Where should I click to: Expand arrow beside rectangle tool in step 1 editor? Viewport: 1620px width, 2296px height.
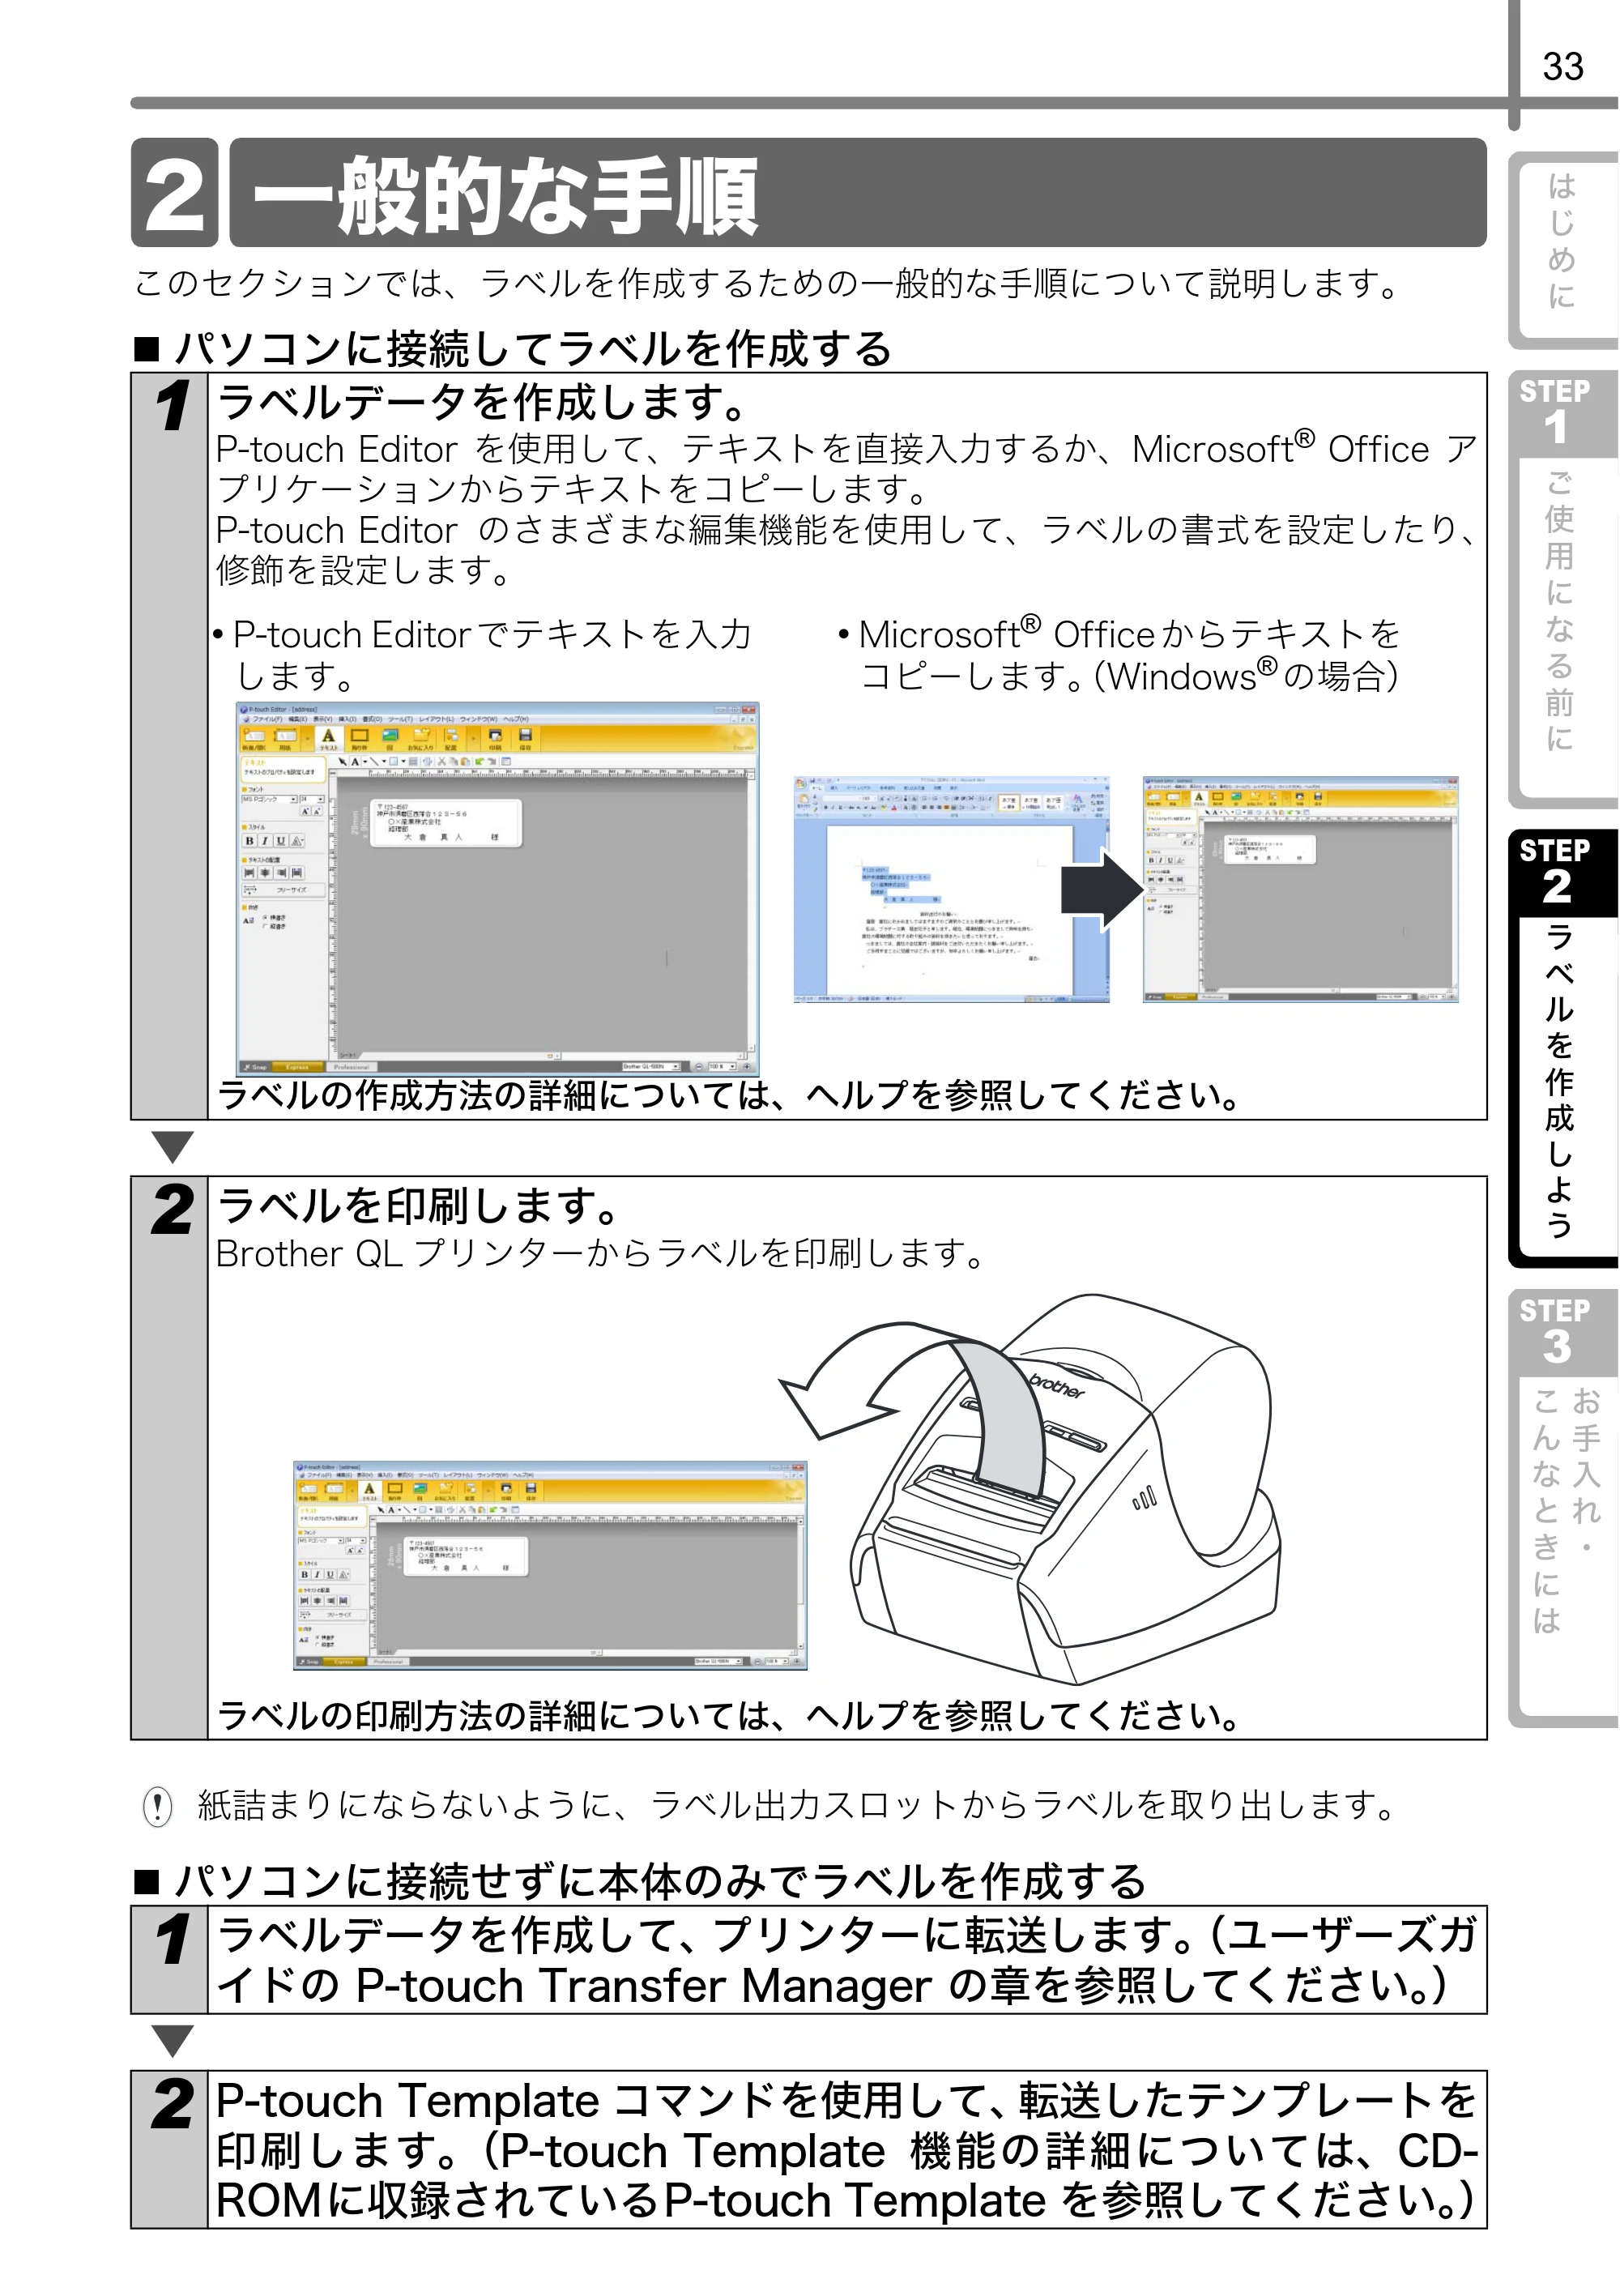pyautogui.click(x=404, y=762)
